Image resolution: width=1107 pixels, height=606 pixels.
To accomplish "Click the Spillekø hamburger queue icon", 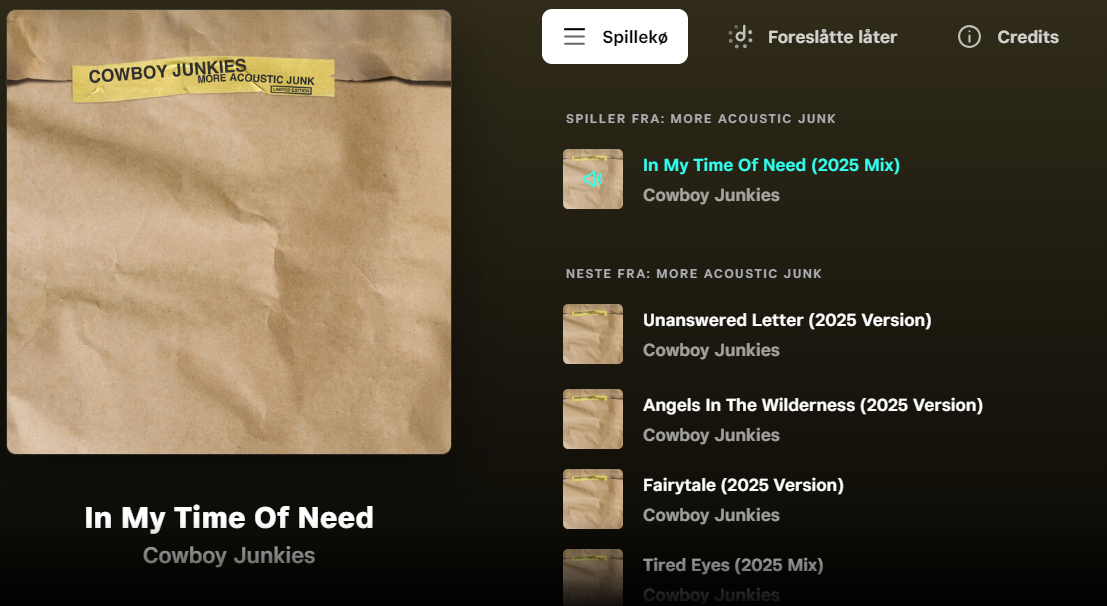I will 574,37.
